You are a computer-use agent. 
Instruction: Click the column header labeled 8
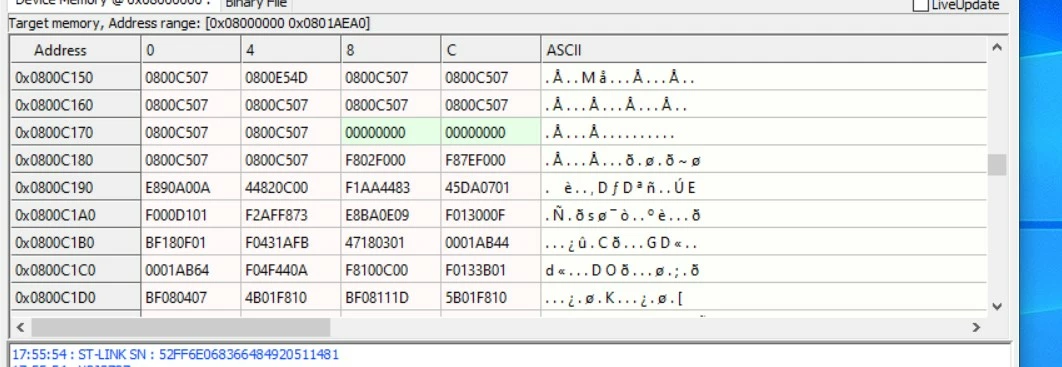coord(391,50)
